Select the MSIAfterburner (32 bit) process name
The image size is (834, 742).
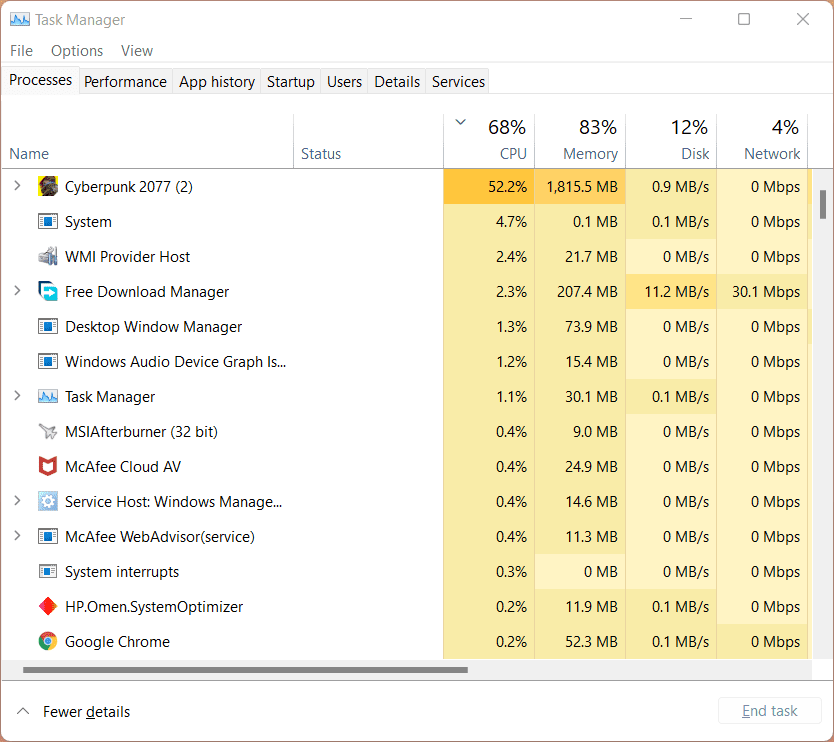(x=141, y=432)
